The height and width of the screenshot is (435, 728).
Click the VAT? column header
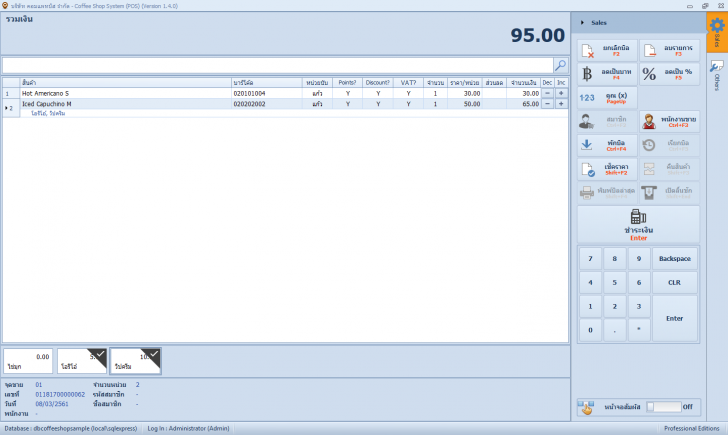[x=409, y=83]
